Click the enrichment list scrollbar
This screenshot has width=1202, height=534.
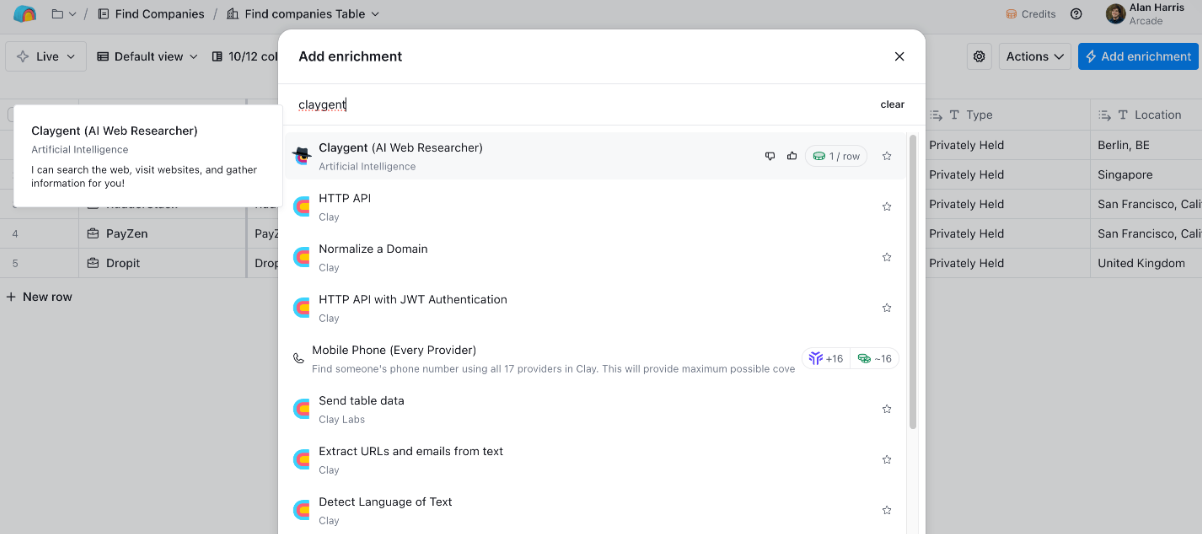(x=913, y=282)
